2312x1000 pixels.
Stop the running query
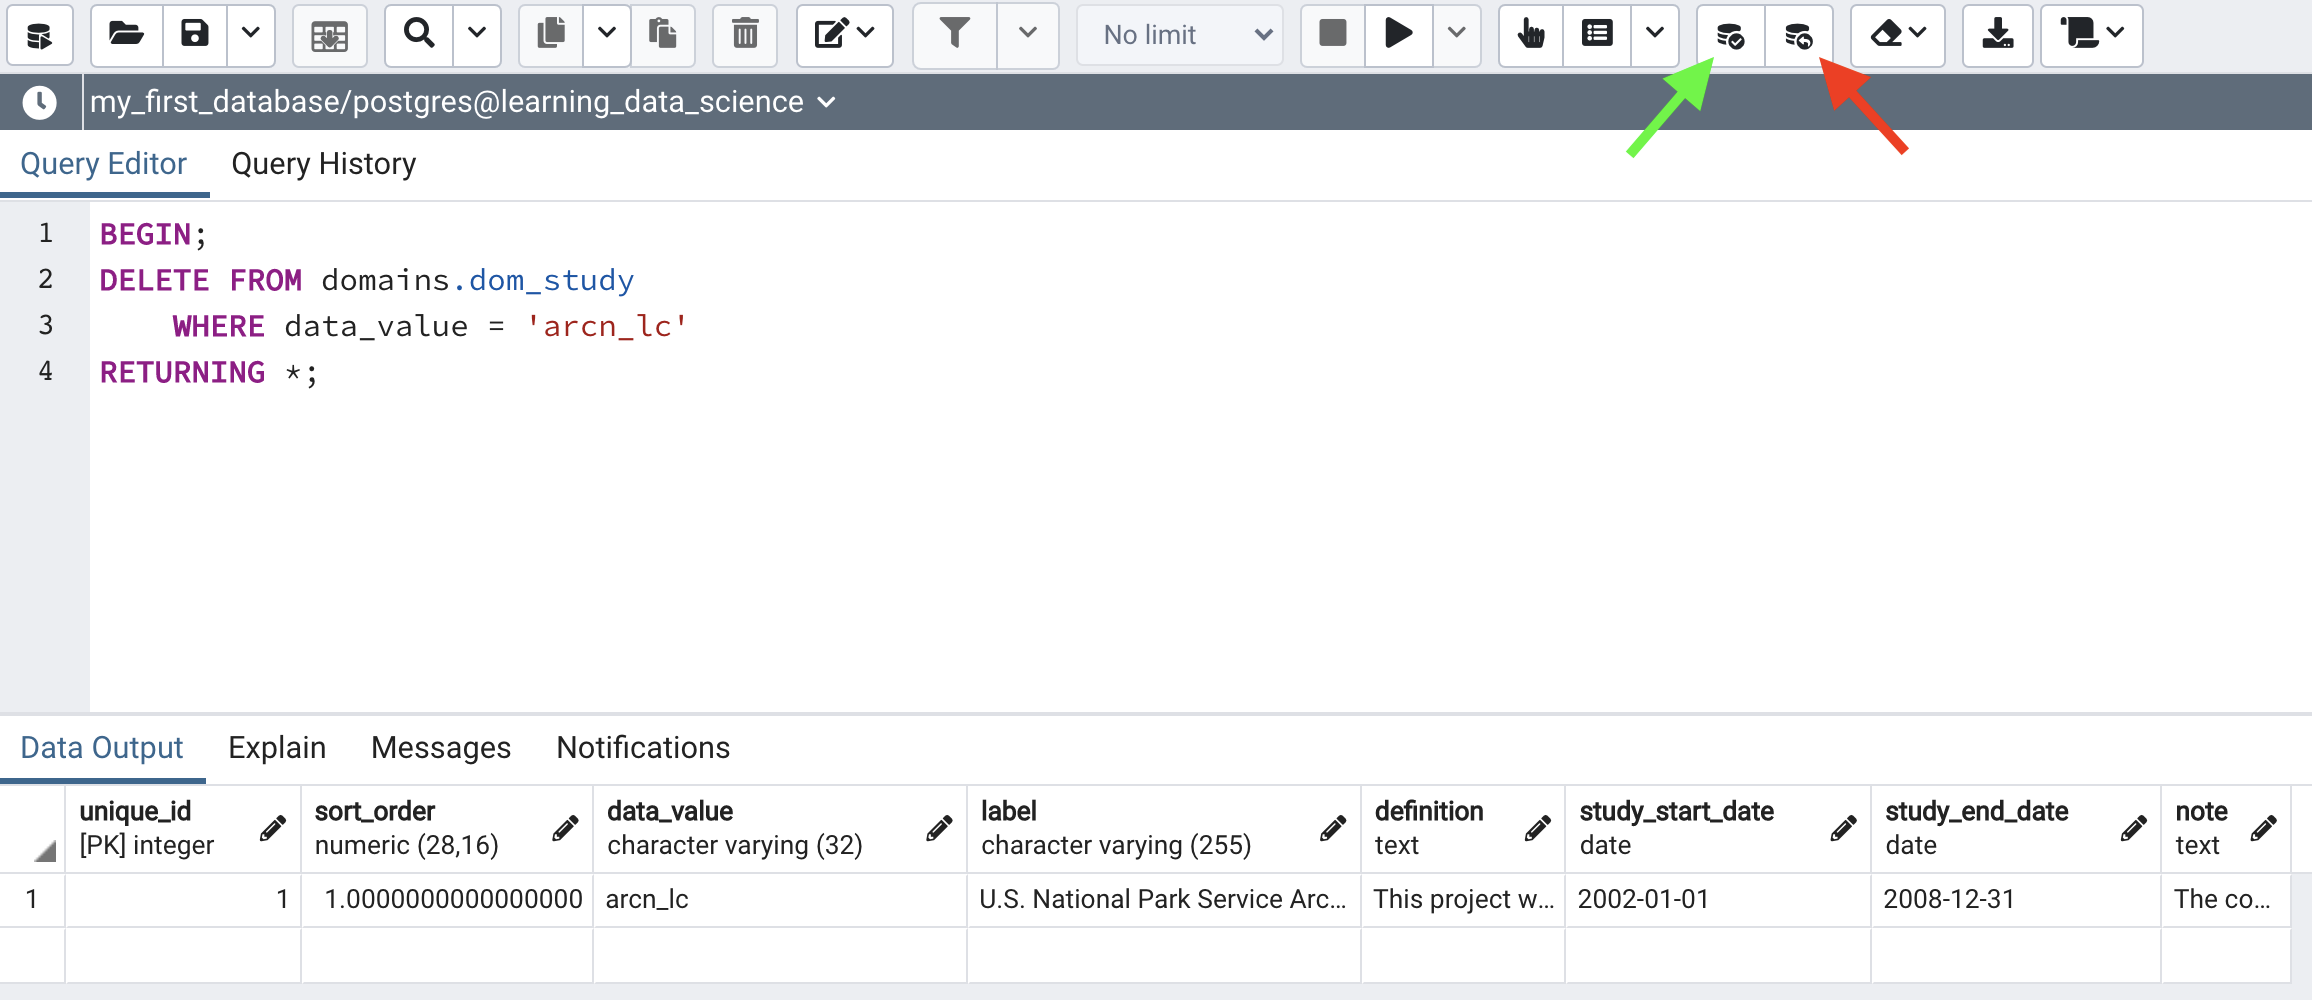coord(1332,35)
